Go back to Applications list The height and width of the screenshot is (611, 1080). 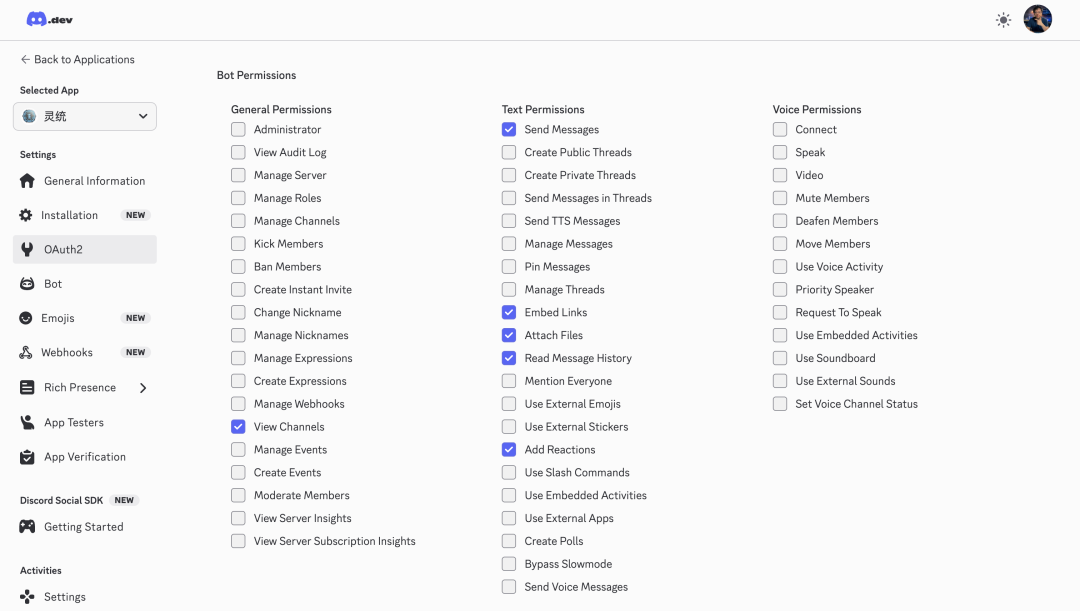pyautogui.click(x=77, y=59)
